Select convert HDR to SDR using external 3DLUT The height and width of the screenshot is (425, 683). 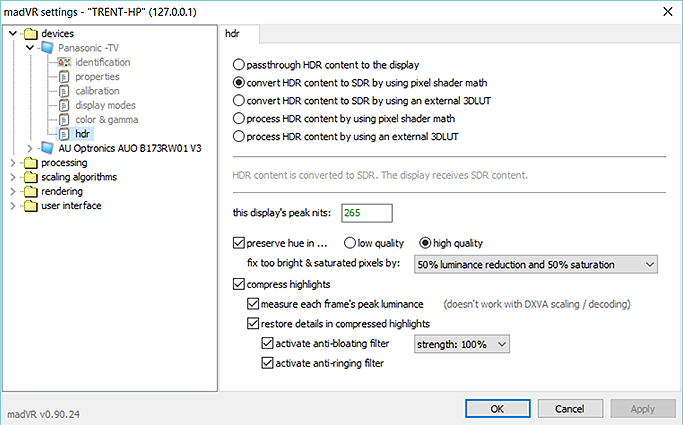coord(239,101)
